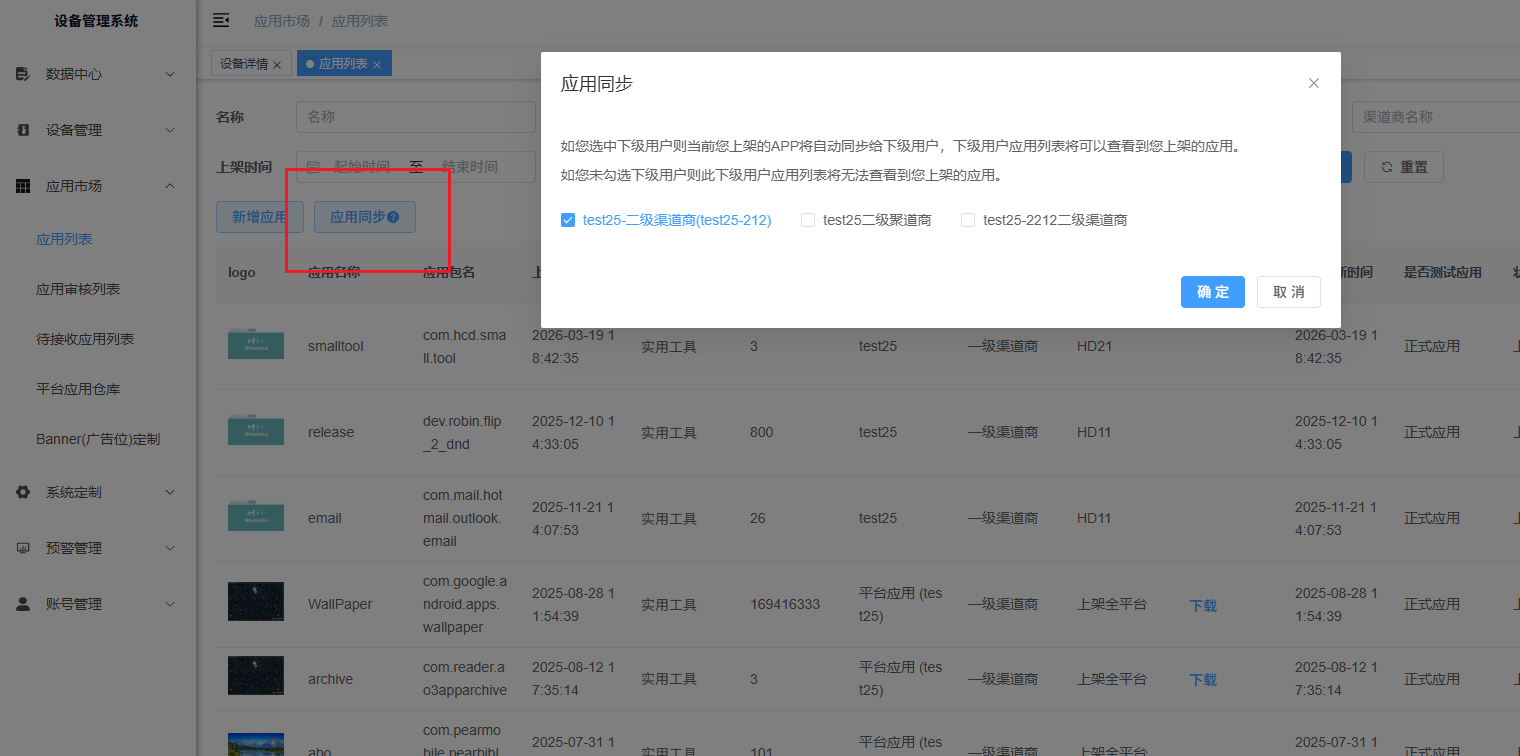This screenshot has width=1520, height=756.
Task: Expand the 数据中心 menu chevron
Action: tap(170, 74)
